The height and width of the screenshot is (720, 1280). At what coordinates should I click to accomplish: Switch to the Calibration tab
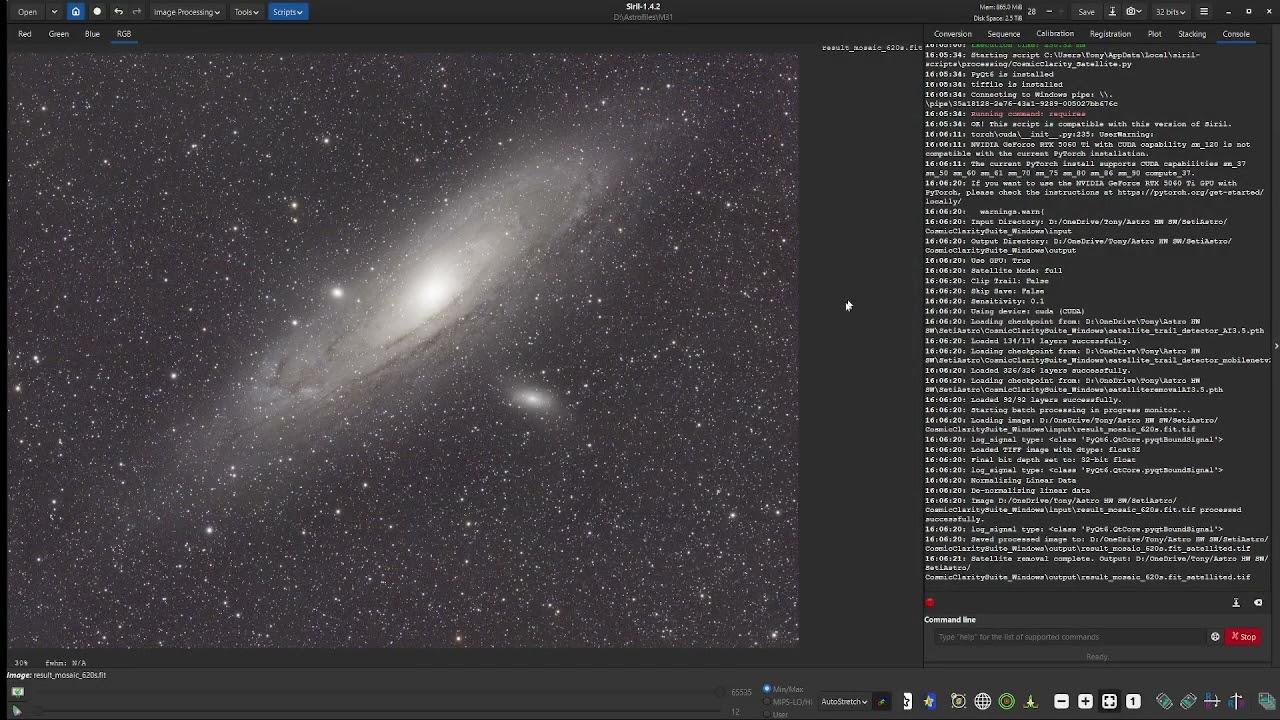click(1055, 34)
